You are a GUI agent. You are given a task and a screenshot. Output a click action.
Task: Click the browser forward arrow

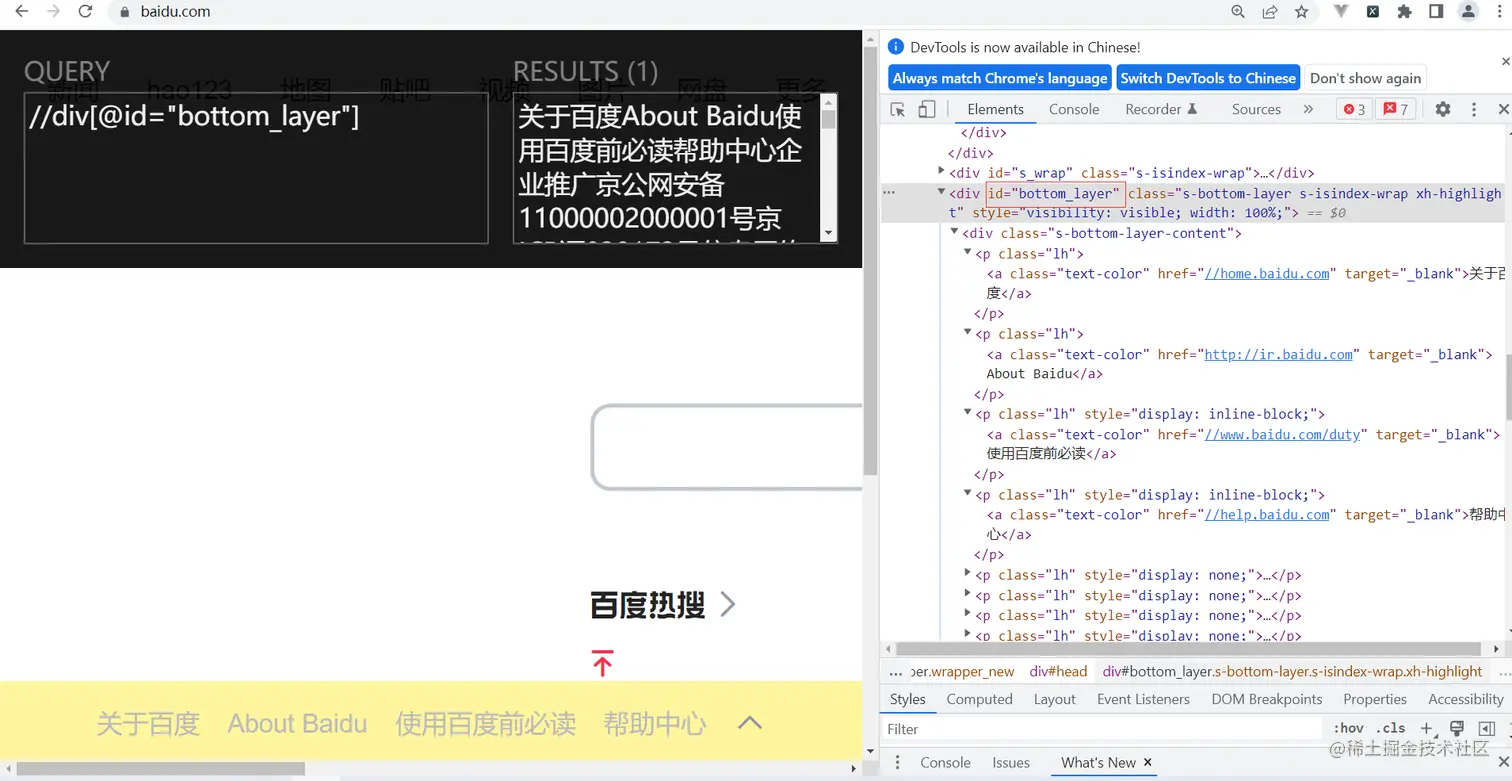[x=53, y=12]
